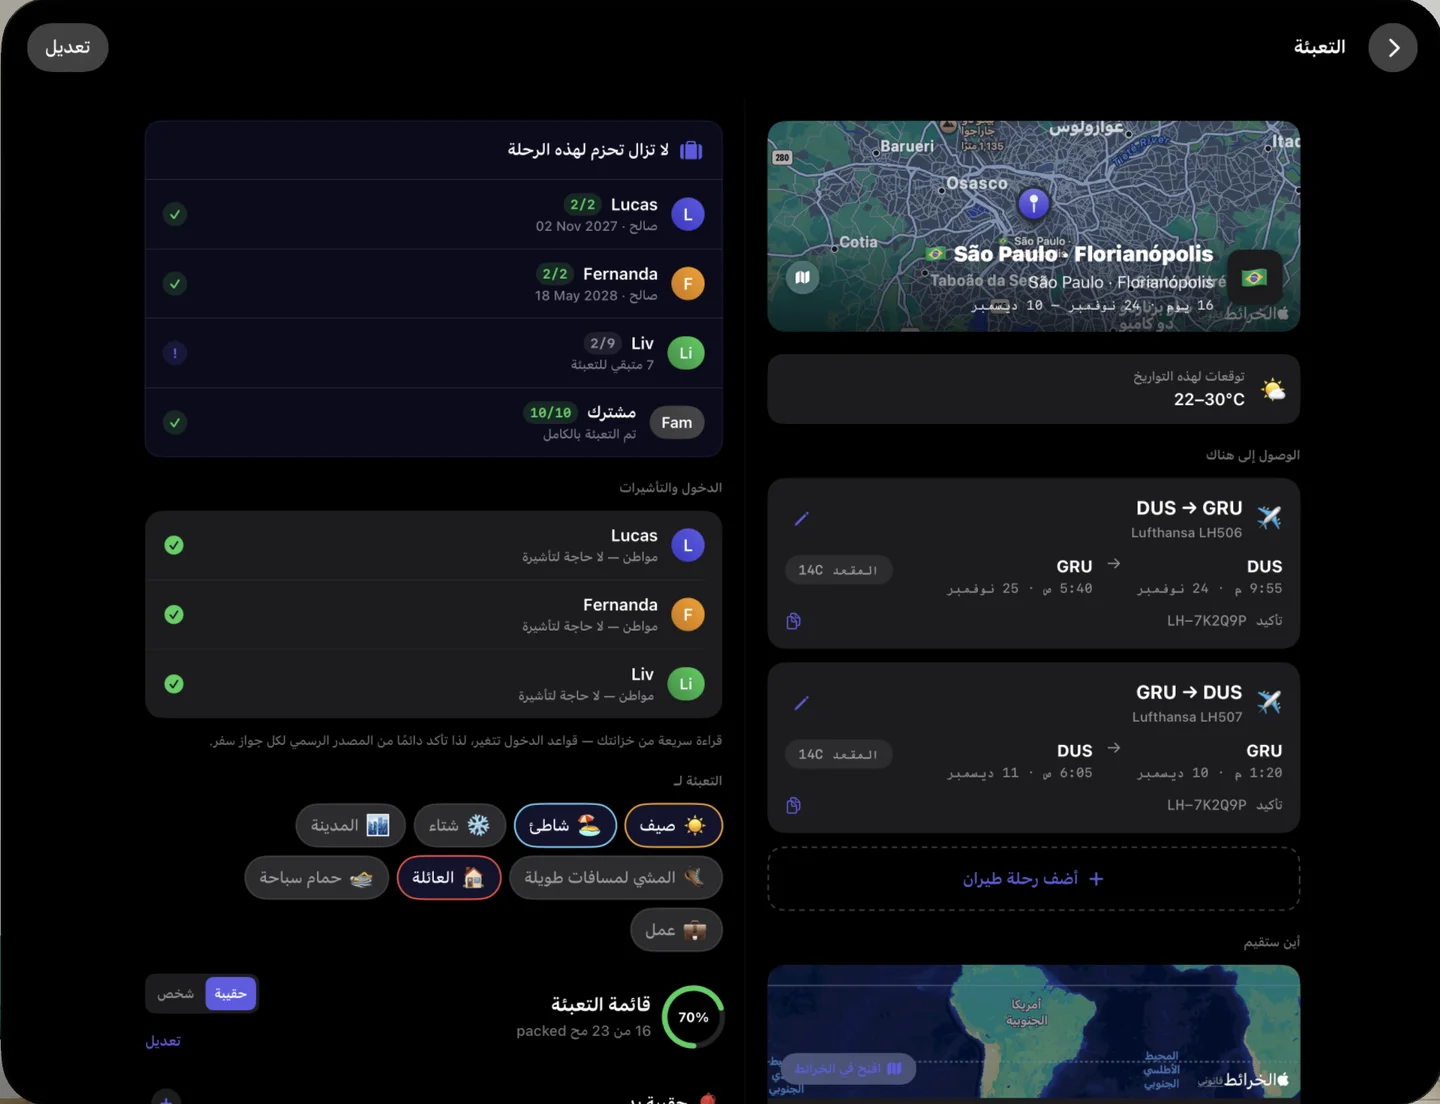Open the 14C seat badge on the LH506 flight

click(x=838, y=570)
